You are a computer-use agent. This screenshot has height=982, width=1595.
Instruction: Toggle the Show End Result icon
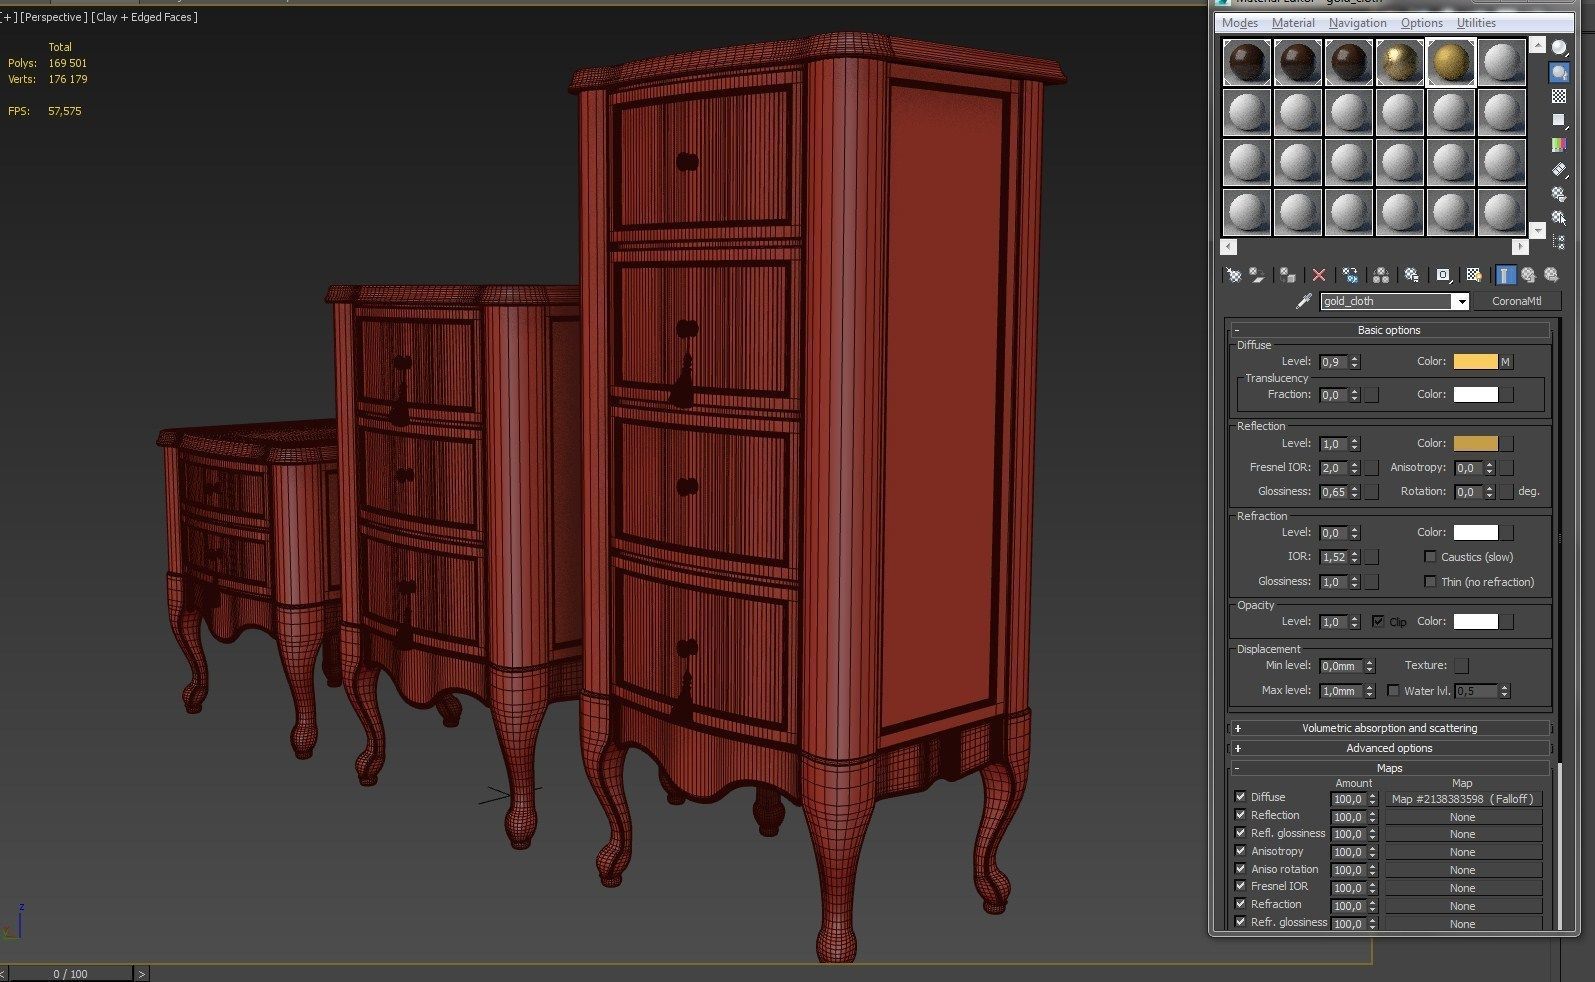click(x=1505, y=275)
